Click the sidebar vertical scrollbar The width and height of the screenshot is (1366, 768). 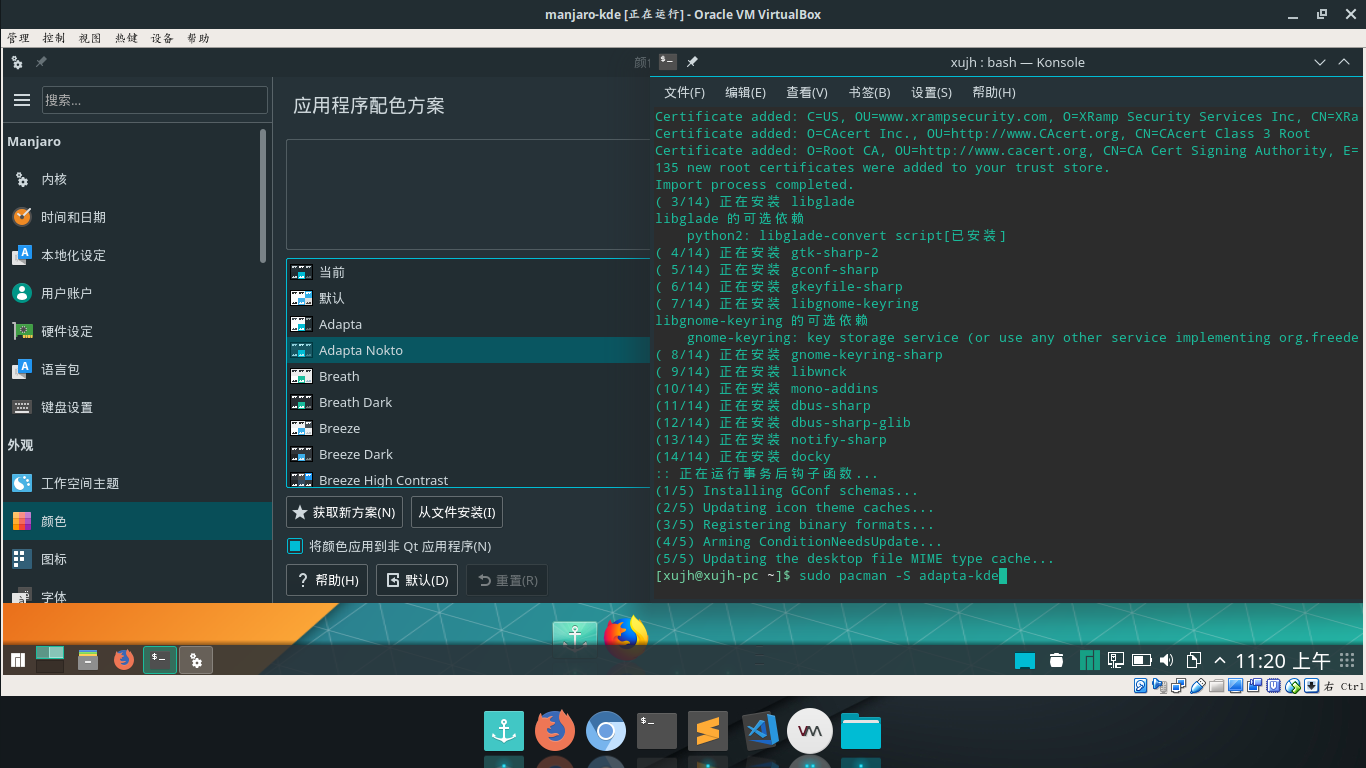click(263, 195)
